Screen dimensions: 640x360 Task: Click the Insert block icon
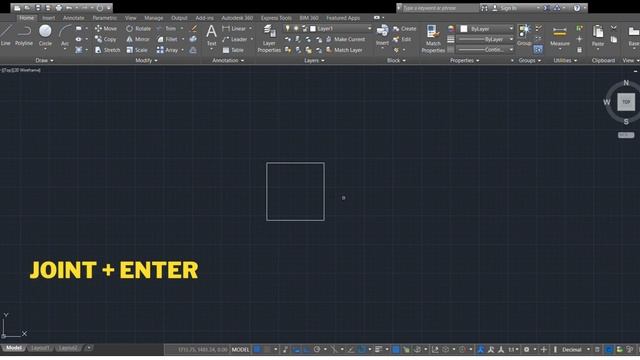[x=382, y=35]
